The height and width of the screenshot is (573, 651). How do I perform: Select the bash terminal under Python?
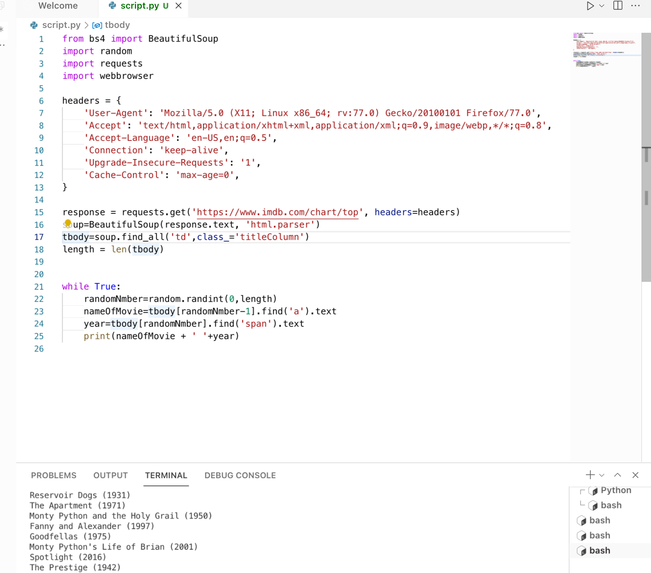[610, 505]
